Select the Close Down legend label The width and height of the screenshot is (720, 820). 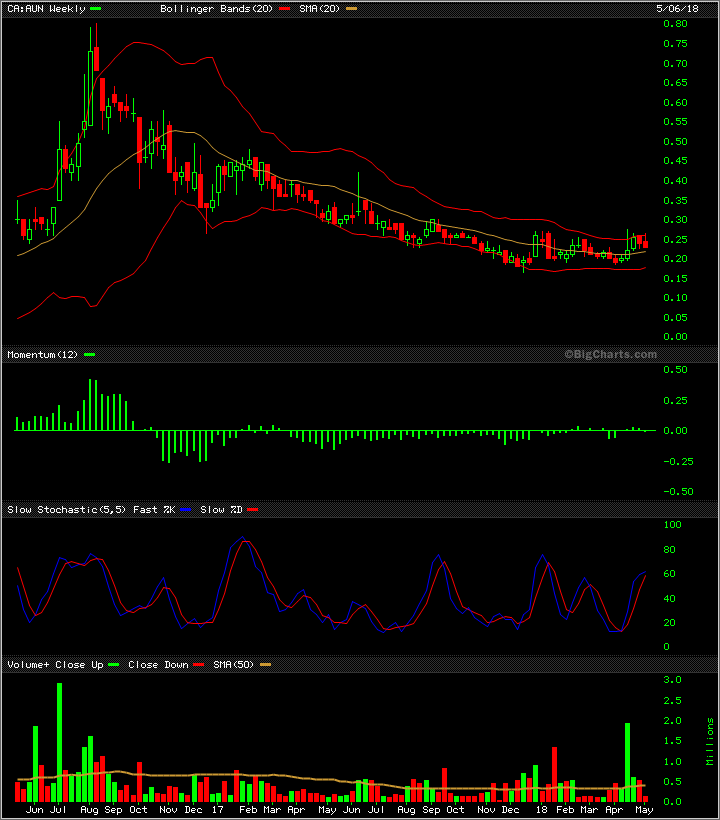[158, 665]
